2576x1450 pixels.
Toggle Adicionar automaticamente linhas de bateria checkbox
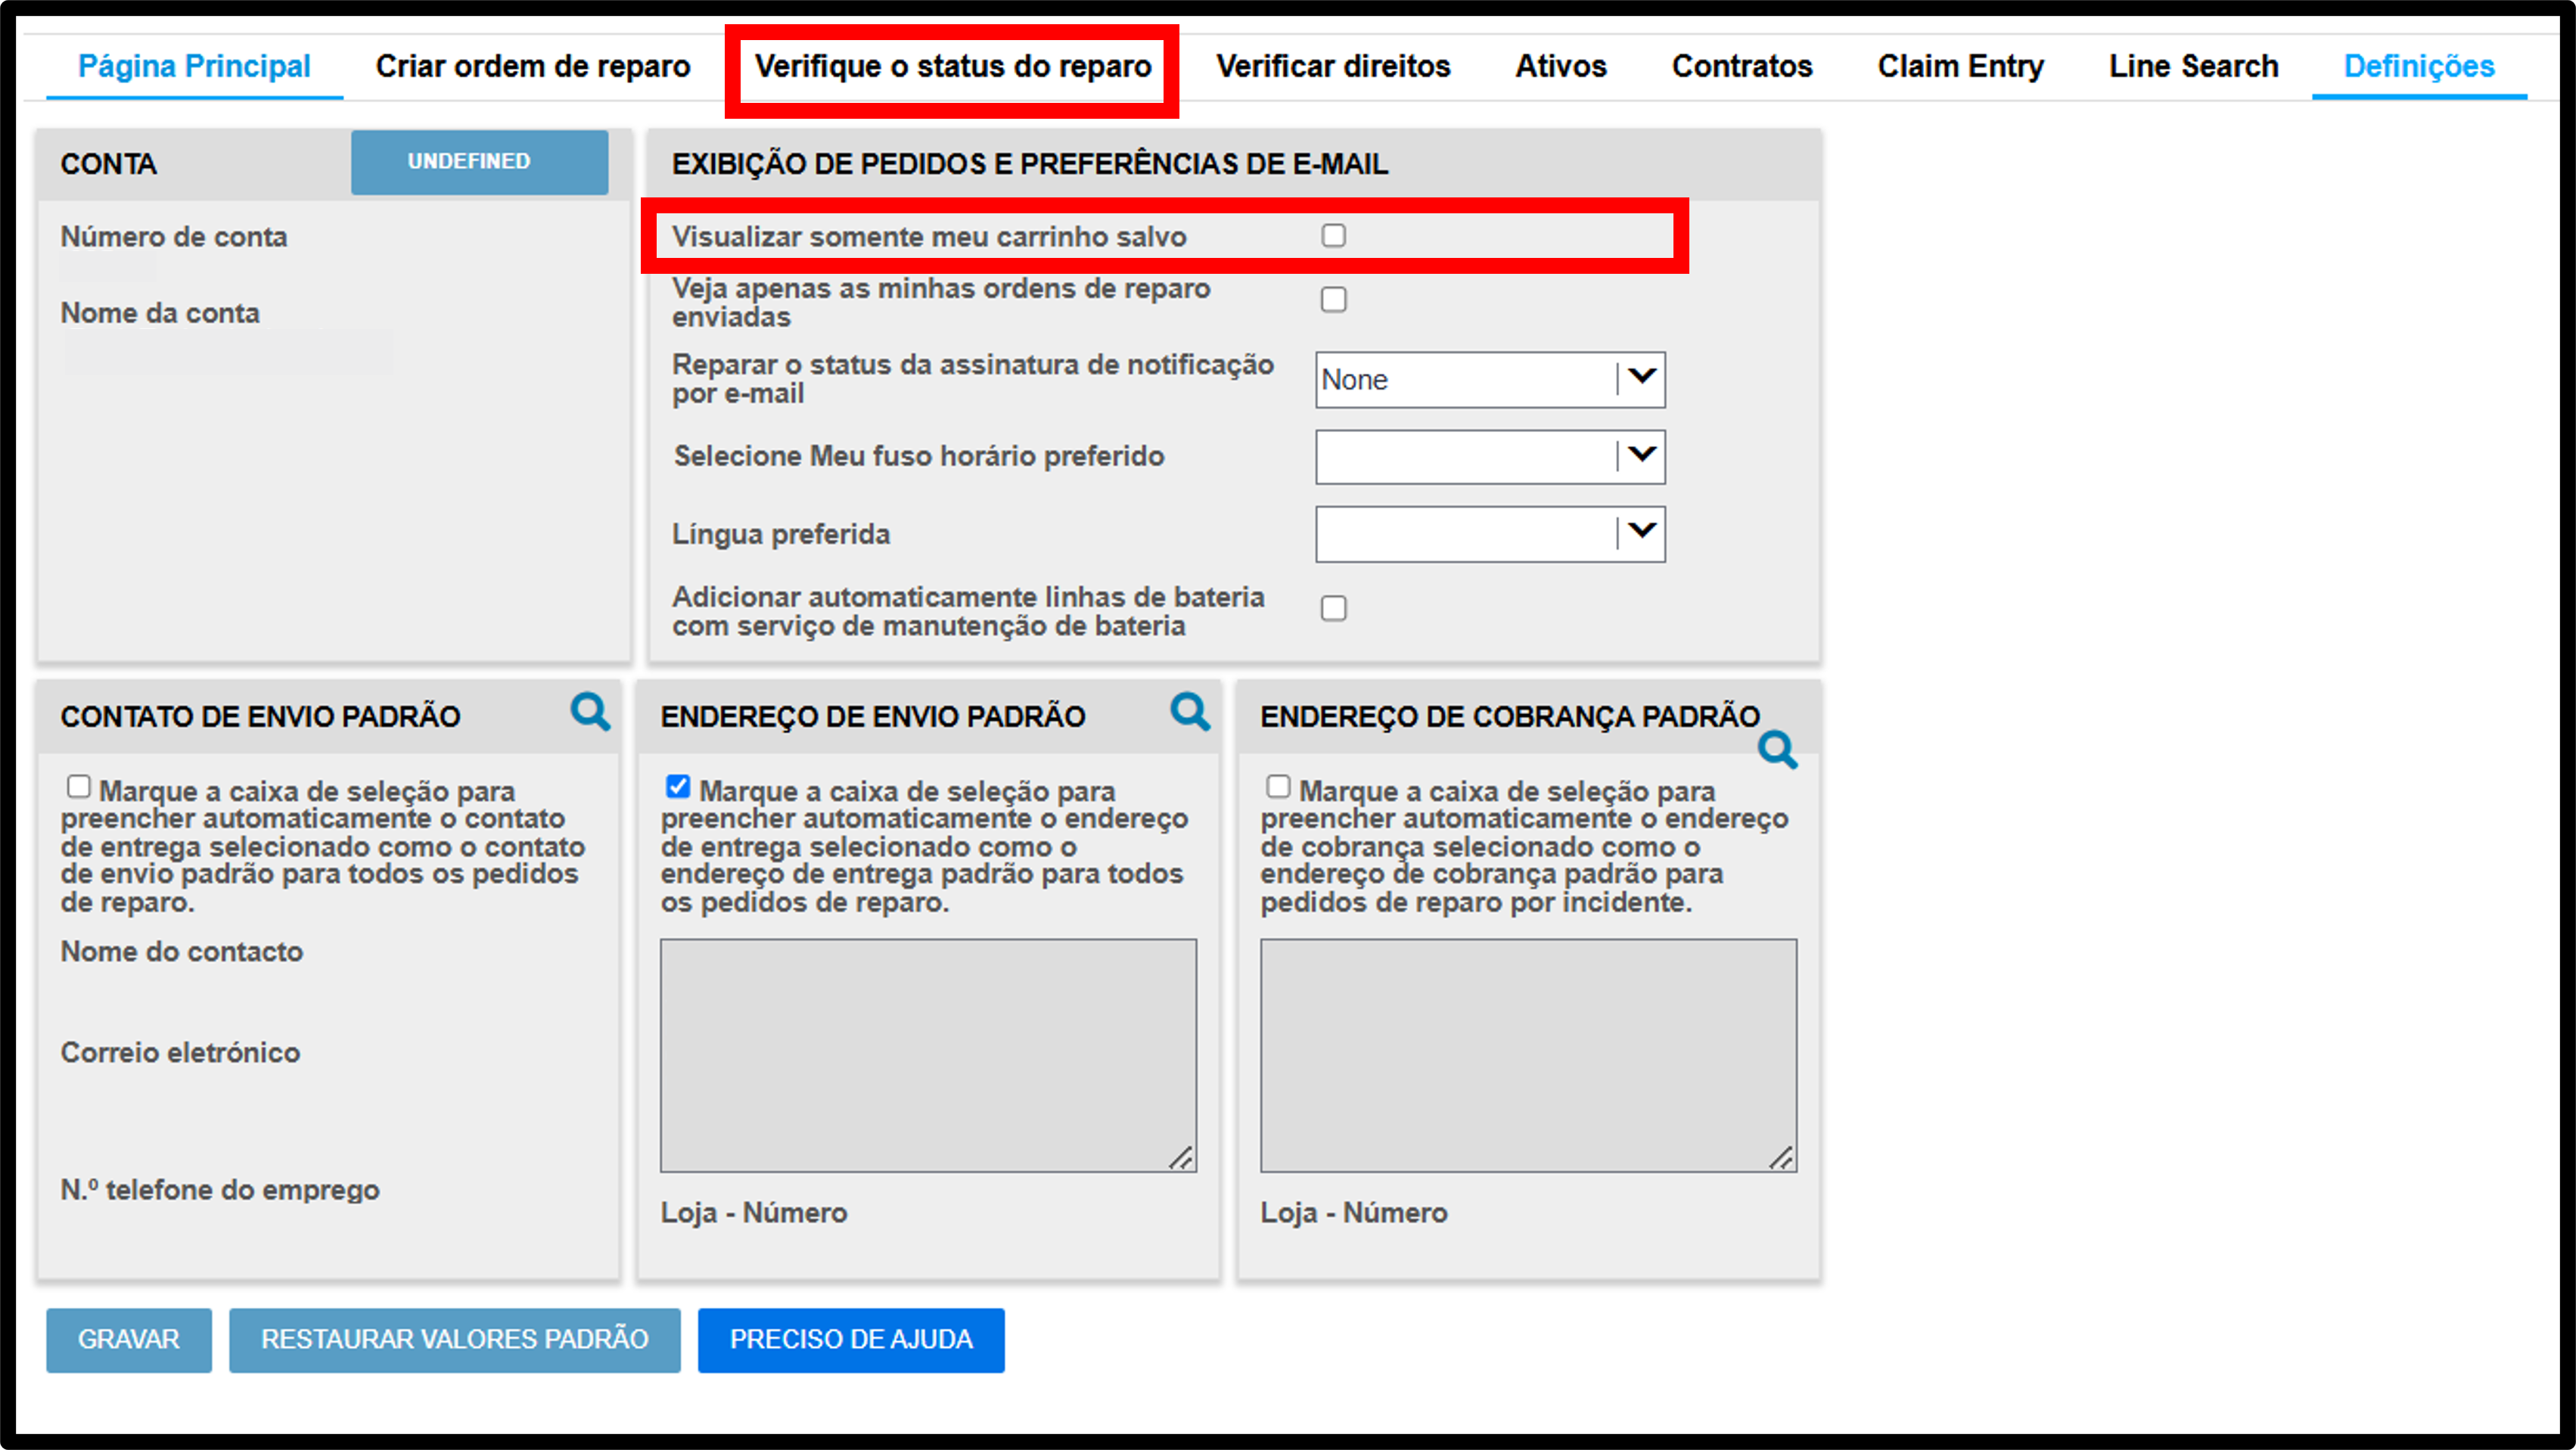(1333, 608)
